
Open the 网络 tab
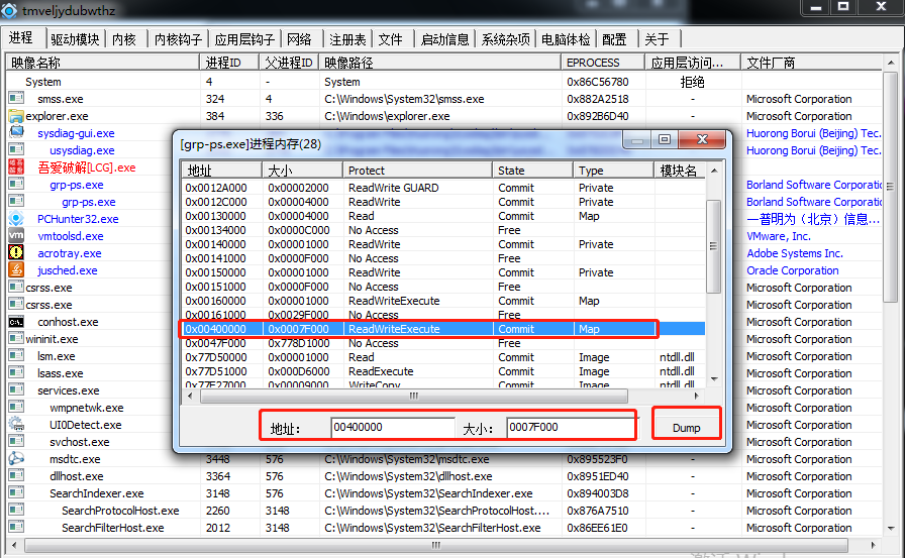pos(299,39)
